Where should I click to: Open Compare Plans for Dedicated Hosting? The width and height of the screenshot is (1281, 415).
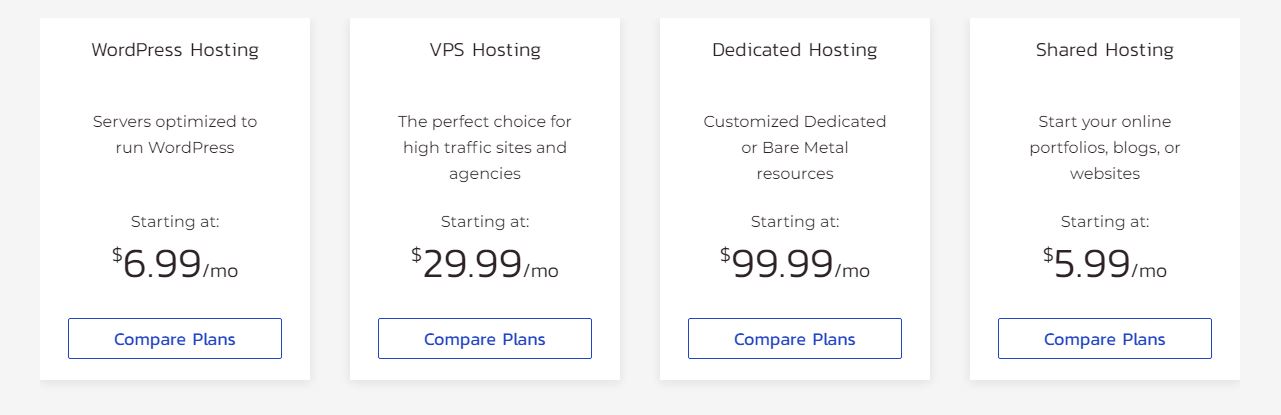click(795, 339)
